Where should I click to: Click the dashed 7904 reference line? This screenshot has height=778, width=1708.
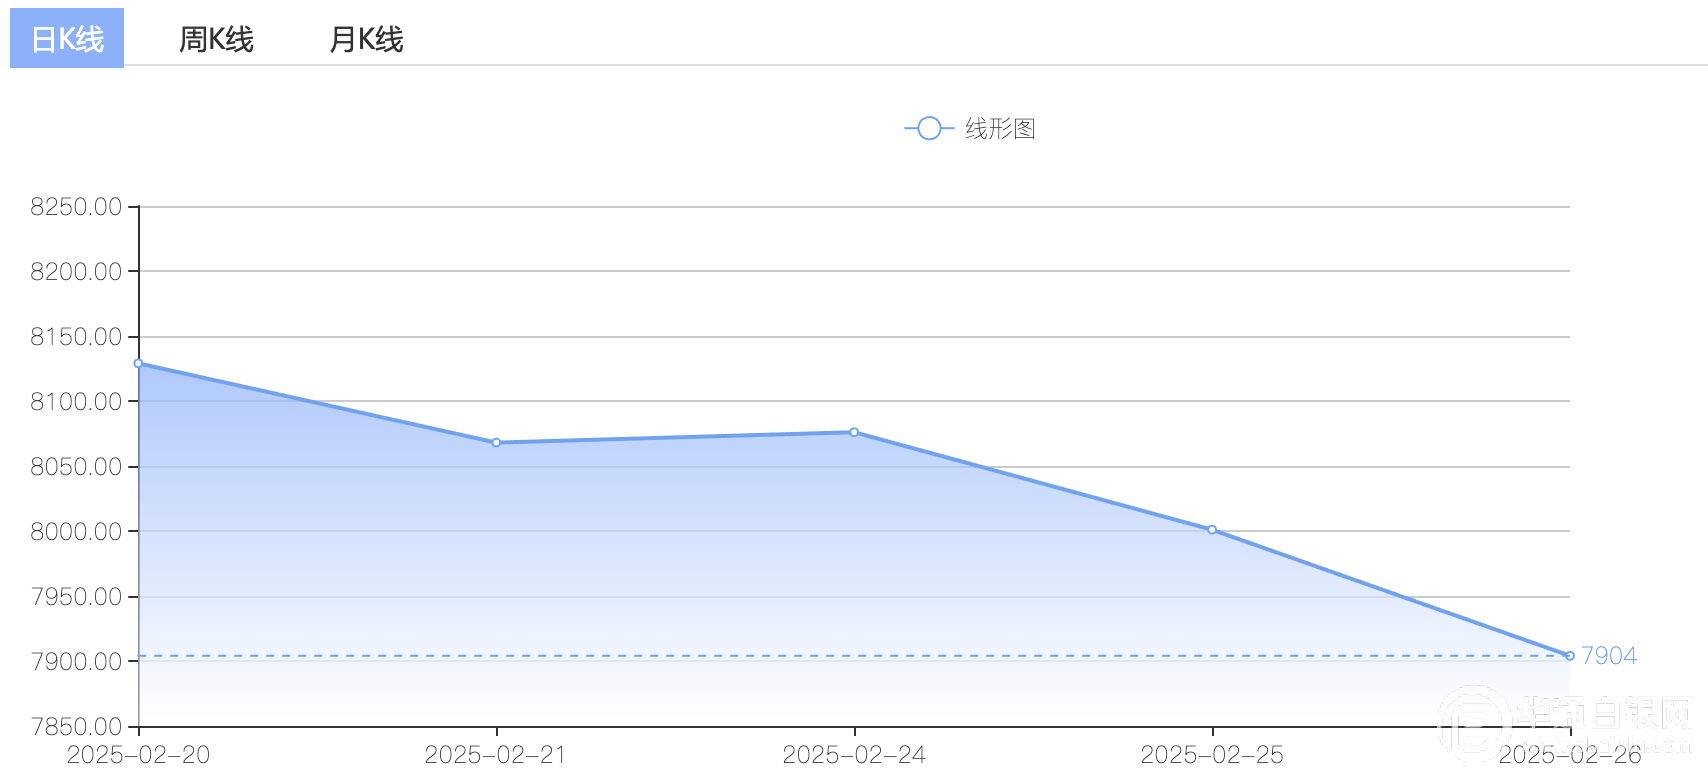(854, 656)
